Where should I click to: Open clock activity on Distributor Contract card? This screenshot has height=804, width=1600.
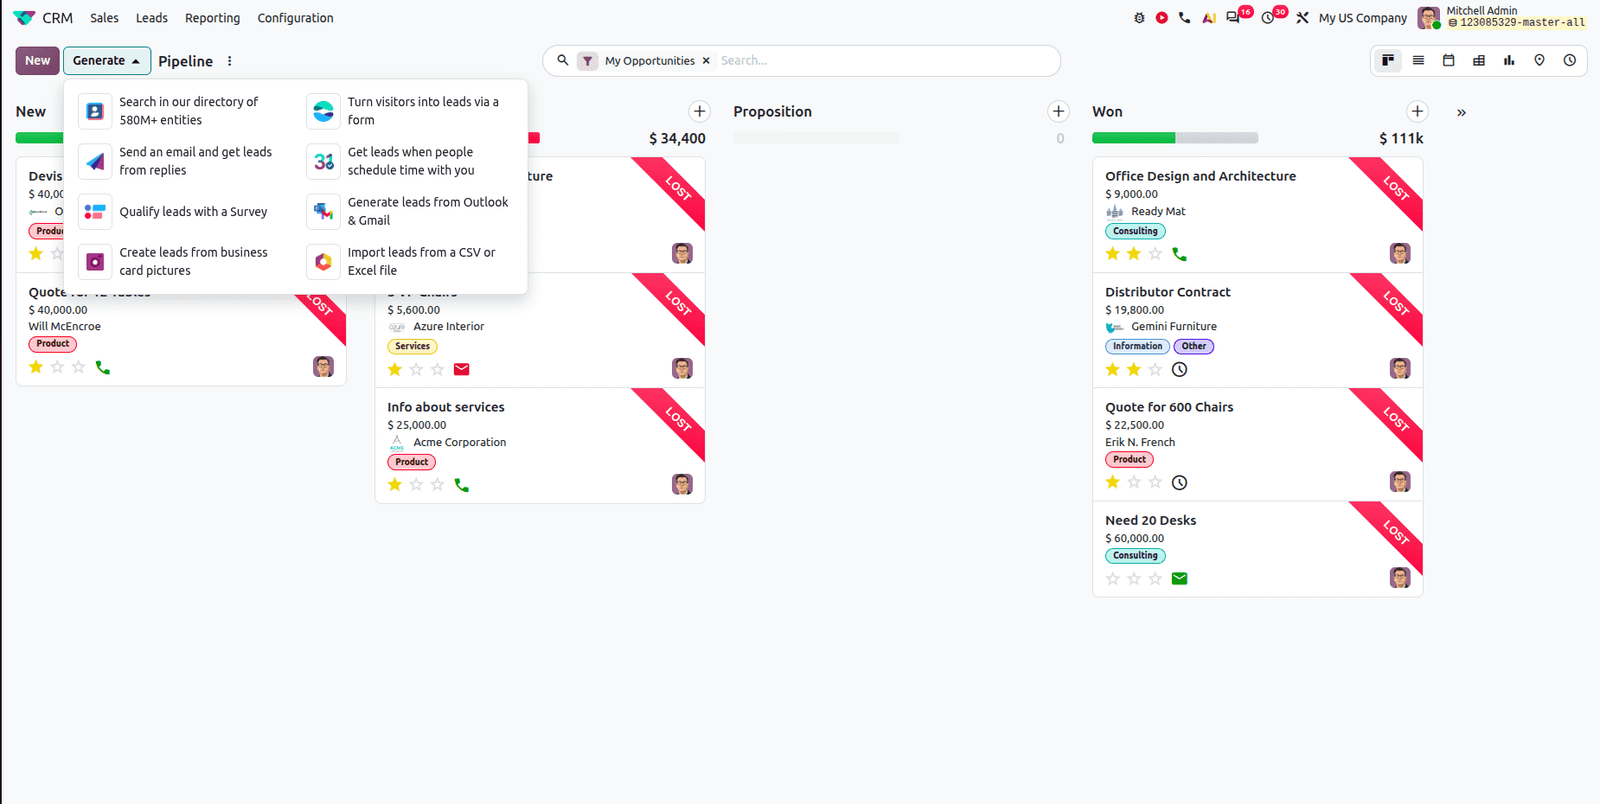[1180, 370]
